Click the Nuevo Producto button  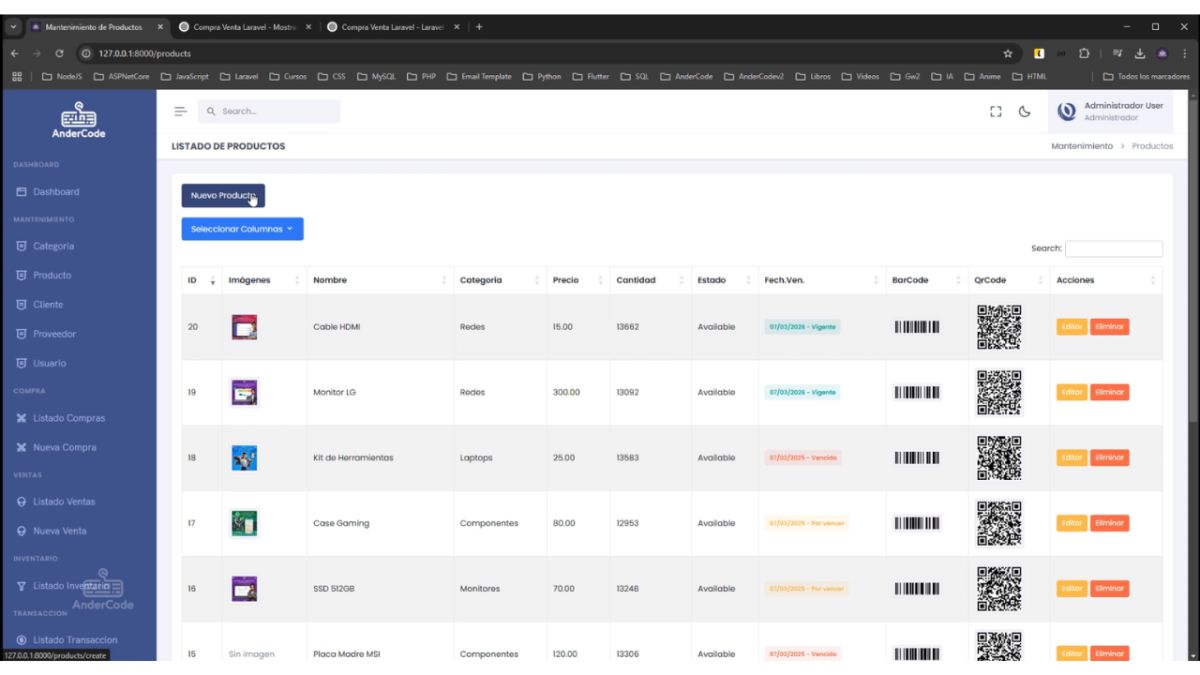tap(223, 196)
